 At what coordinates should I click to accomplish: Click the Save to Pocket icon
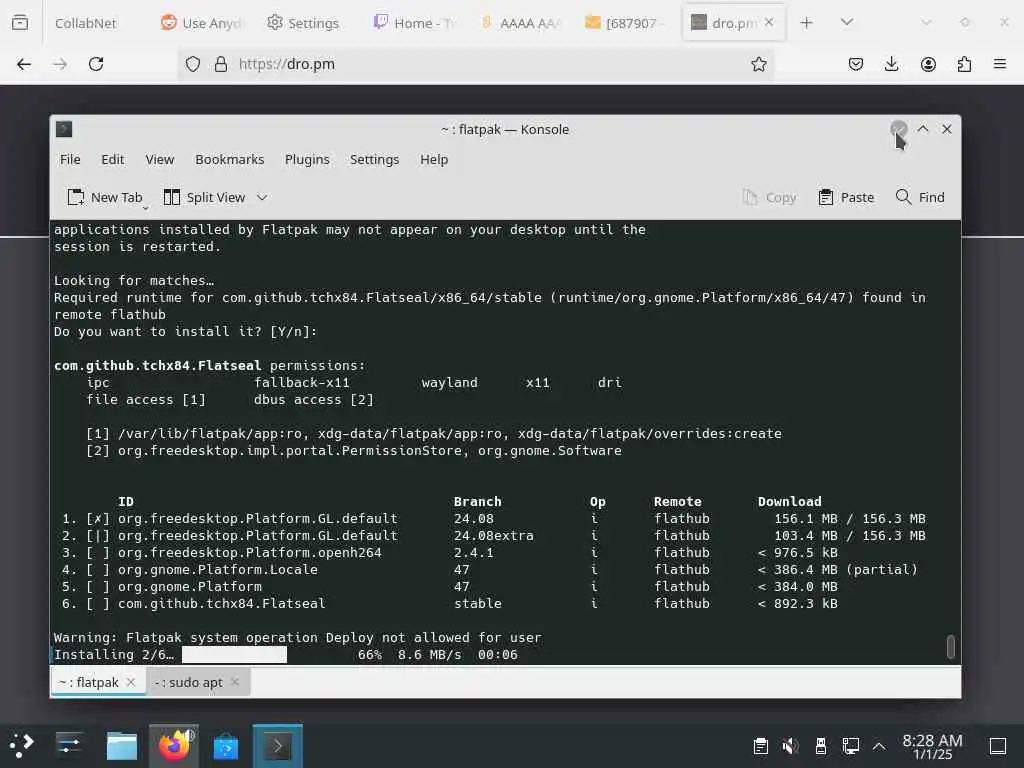coord(856,64)
